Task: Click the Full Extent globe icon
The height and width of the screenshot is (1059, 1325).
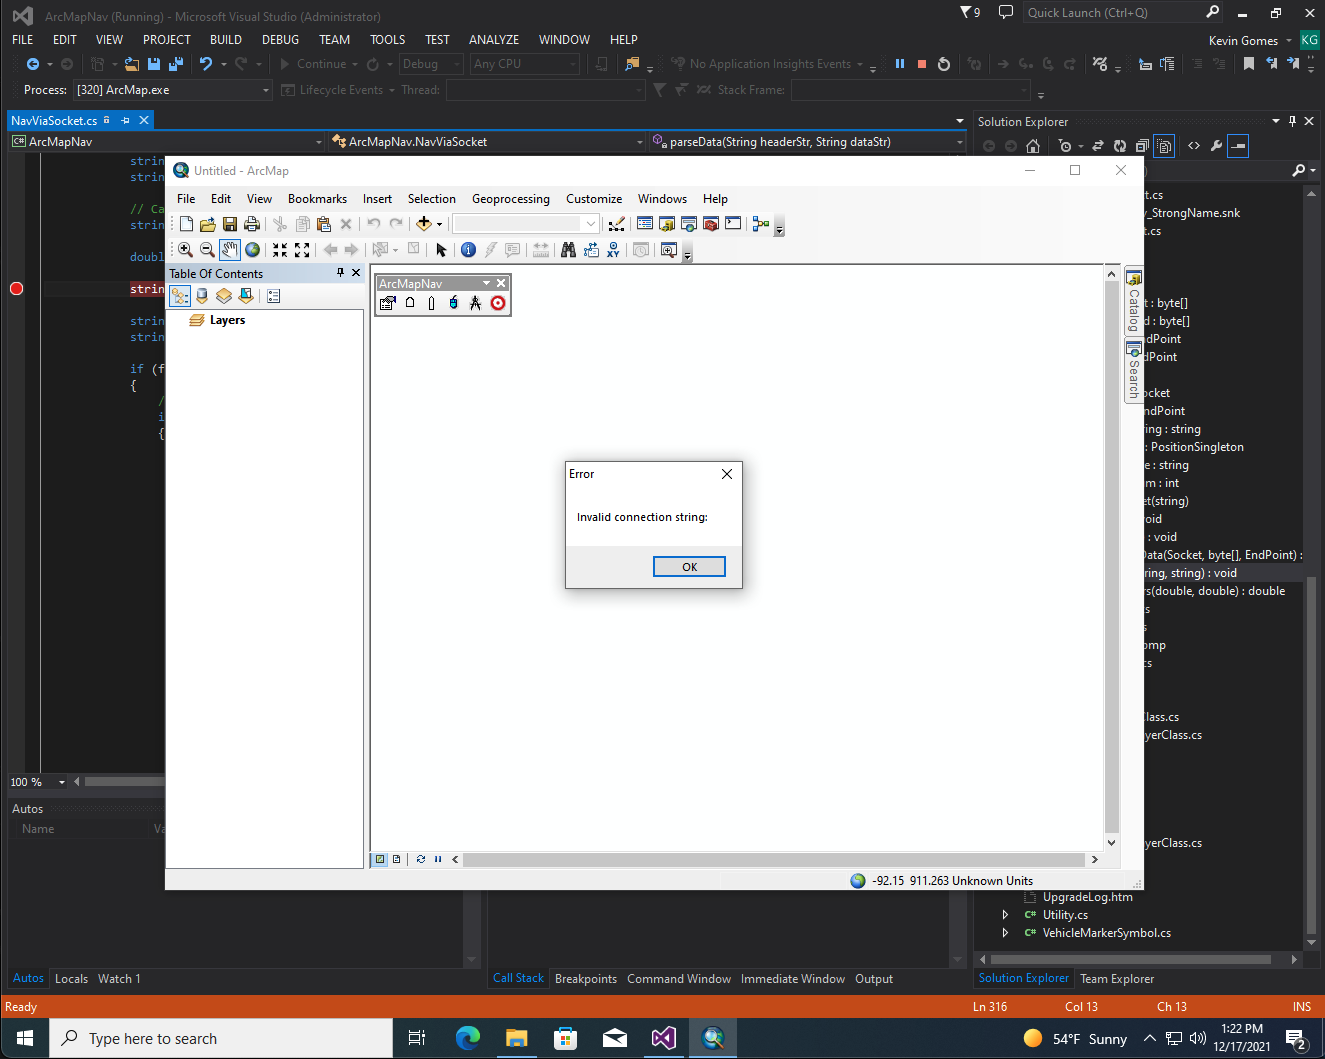Action: click(253, 250)
